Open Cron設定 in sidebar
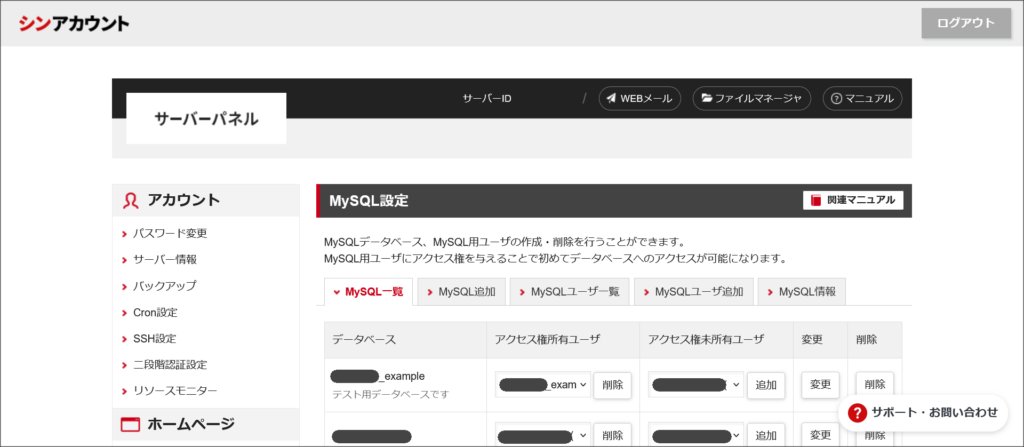The width and height of the screenshot is (1024, 447). [x=155, y=312]
